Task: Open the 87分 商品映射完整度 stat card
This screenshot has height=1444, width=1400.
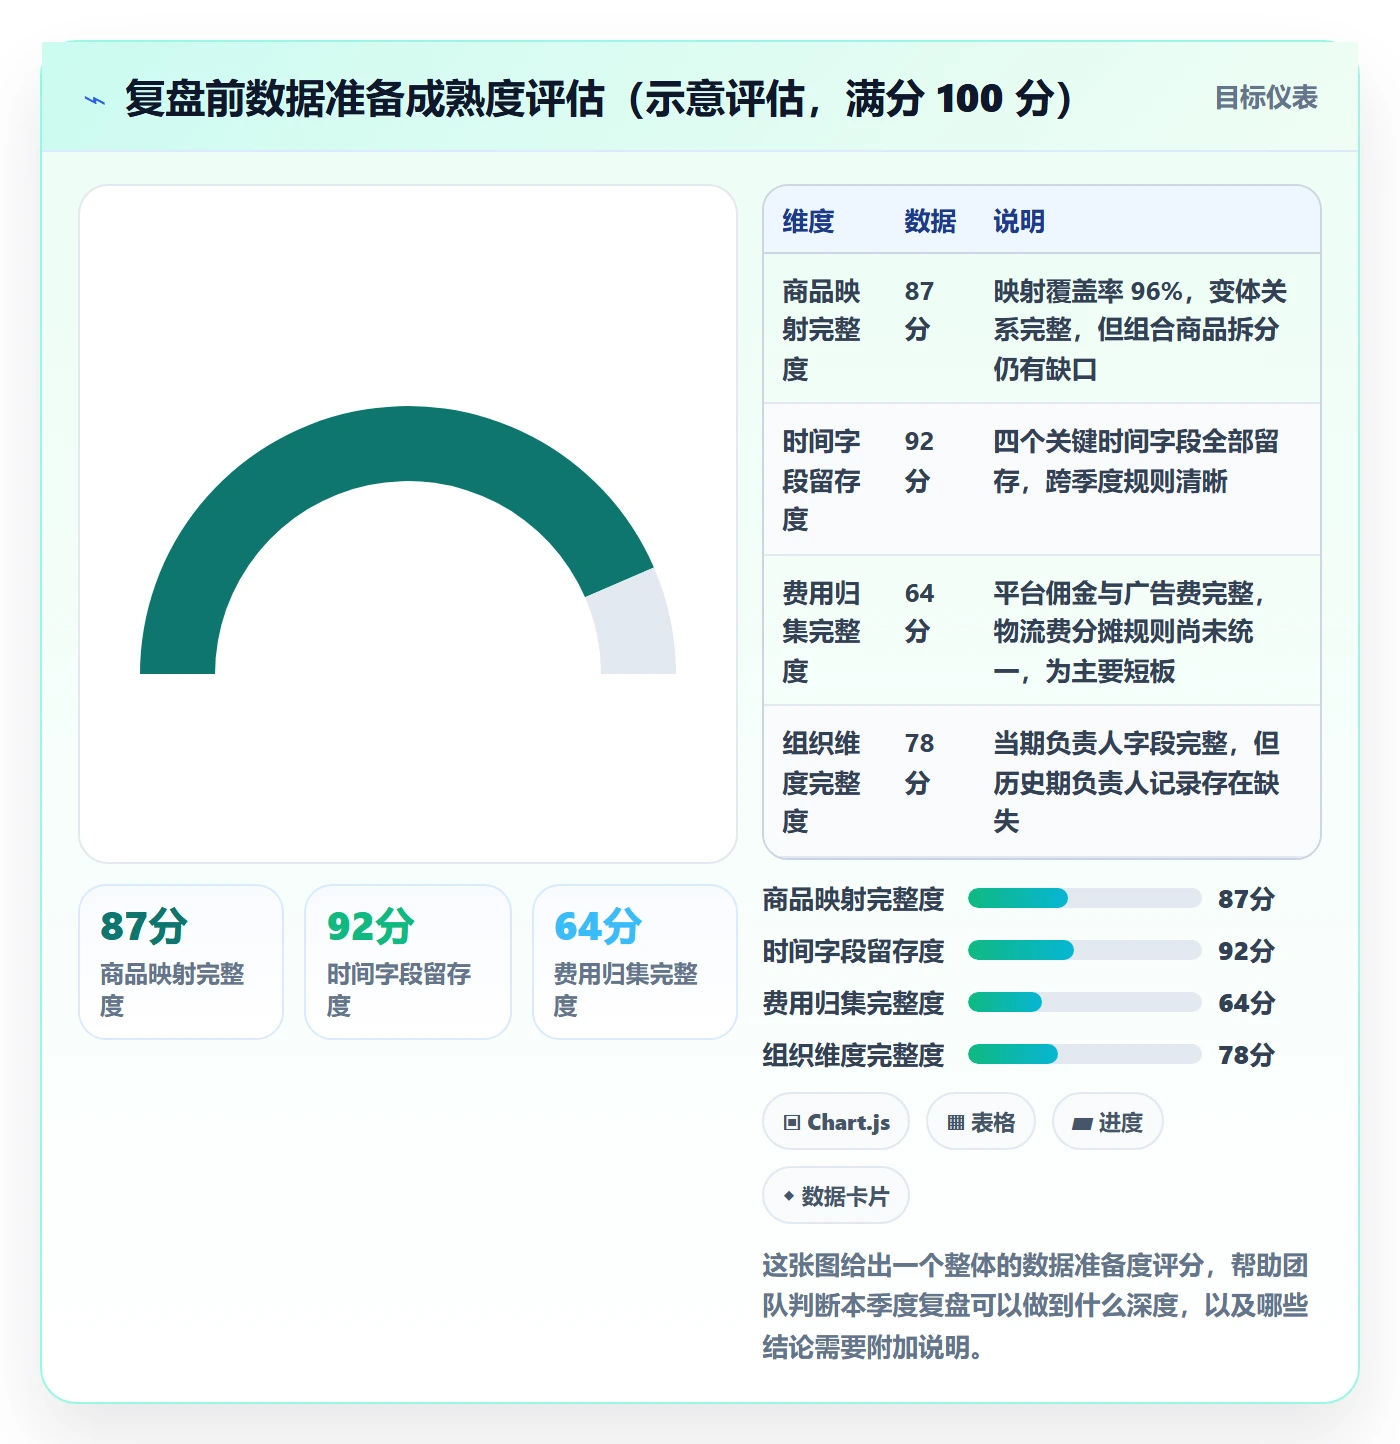Action: tap(181, 962)
